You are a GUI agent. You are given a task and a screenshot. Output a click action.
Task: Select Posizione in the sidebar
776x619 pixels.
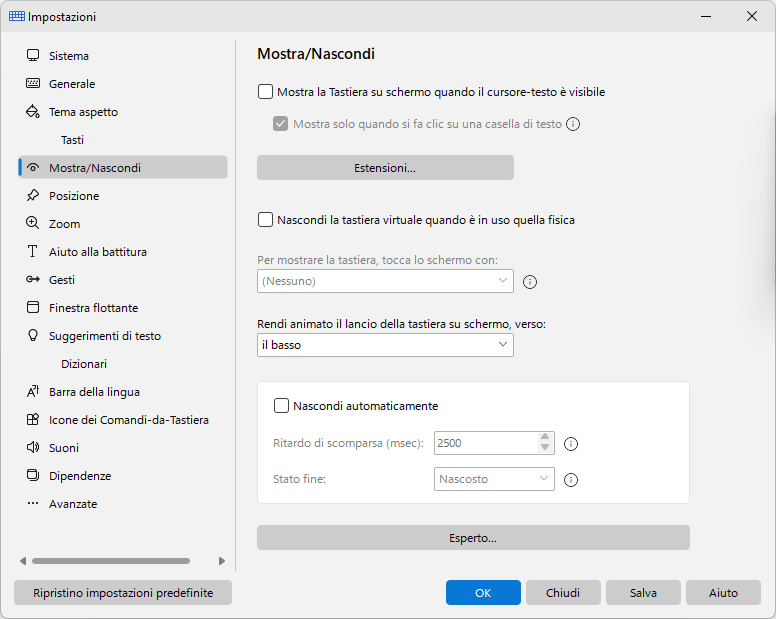pyautogui.click(x=123, y=195)
